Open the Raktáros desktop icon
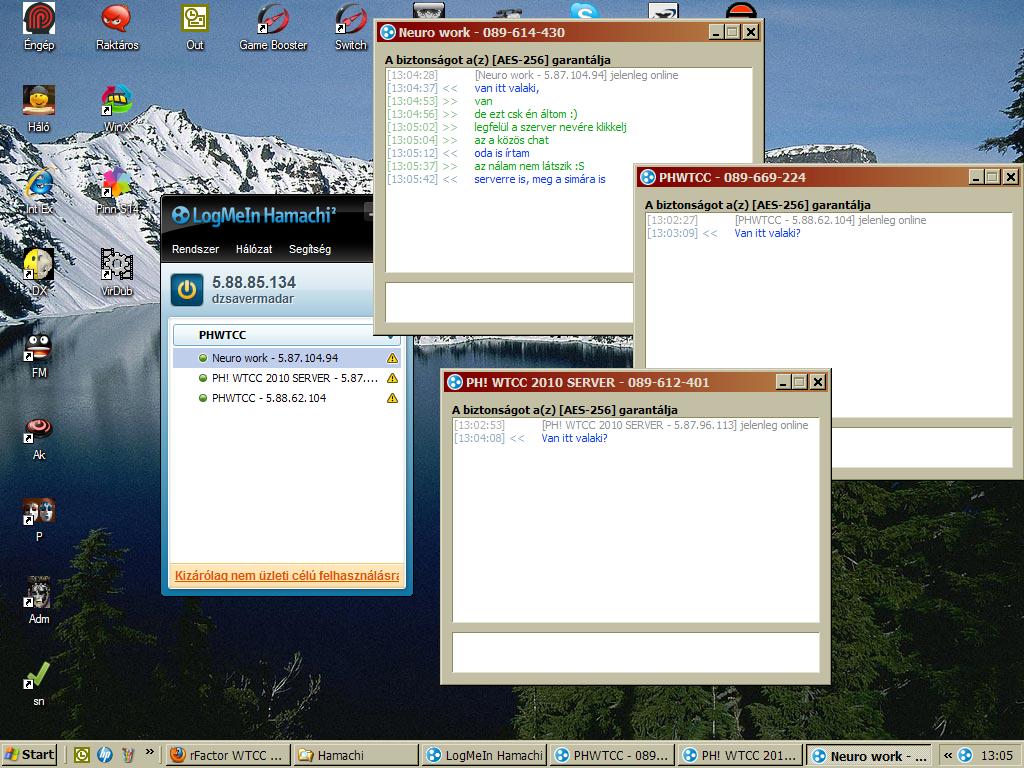Screen dimensions: 1024x768 tap(117, 27)
